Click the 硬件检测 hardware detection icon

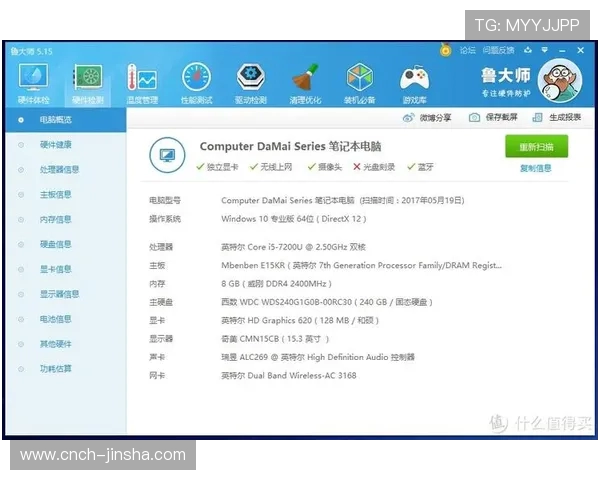(88, 80)
